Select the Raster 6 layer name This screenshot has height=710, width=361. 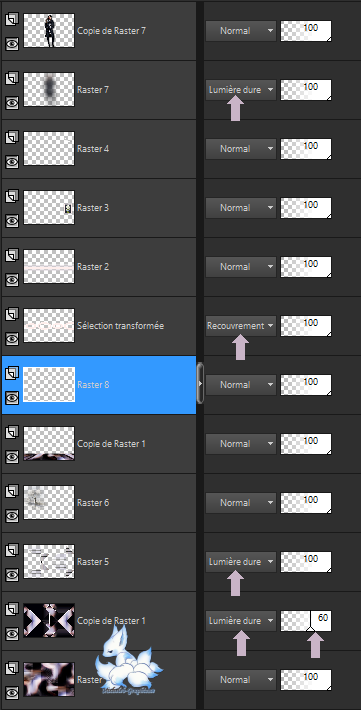tap(93, 503)
